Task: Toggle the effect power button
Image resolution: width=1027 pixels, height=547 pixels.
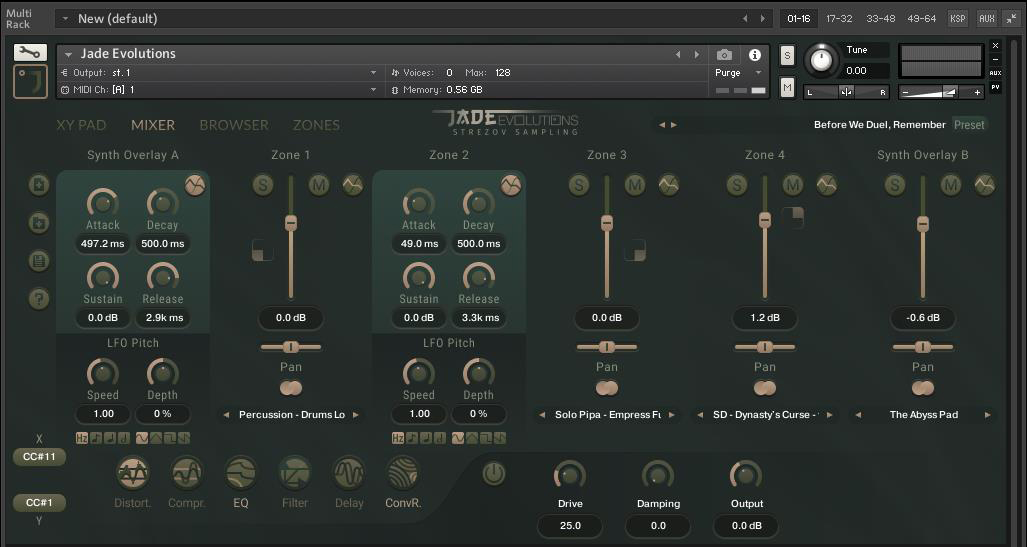Action: point(494,474)
